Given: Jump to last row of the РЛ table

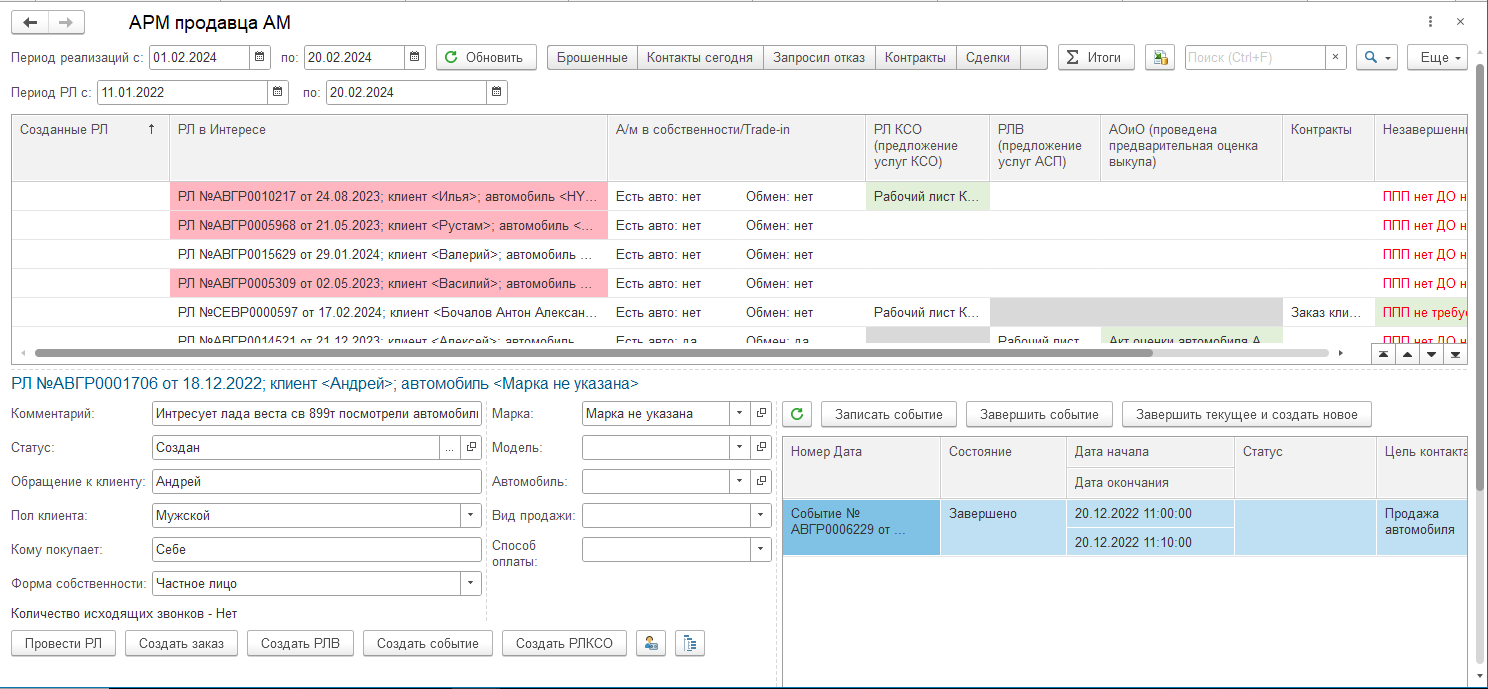Looking at the screenshot, I should 1455,354.
